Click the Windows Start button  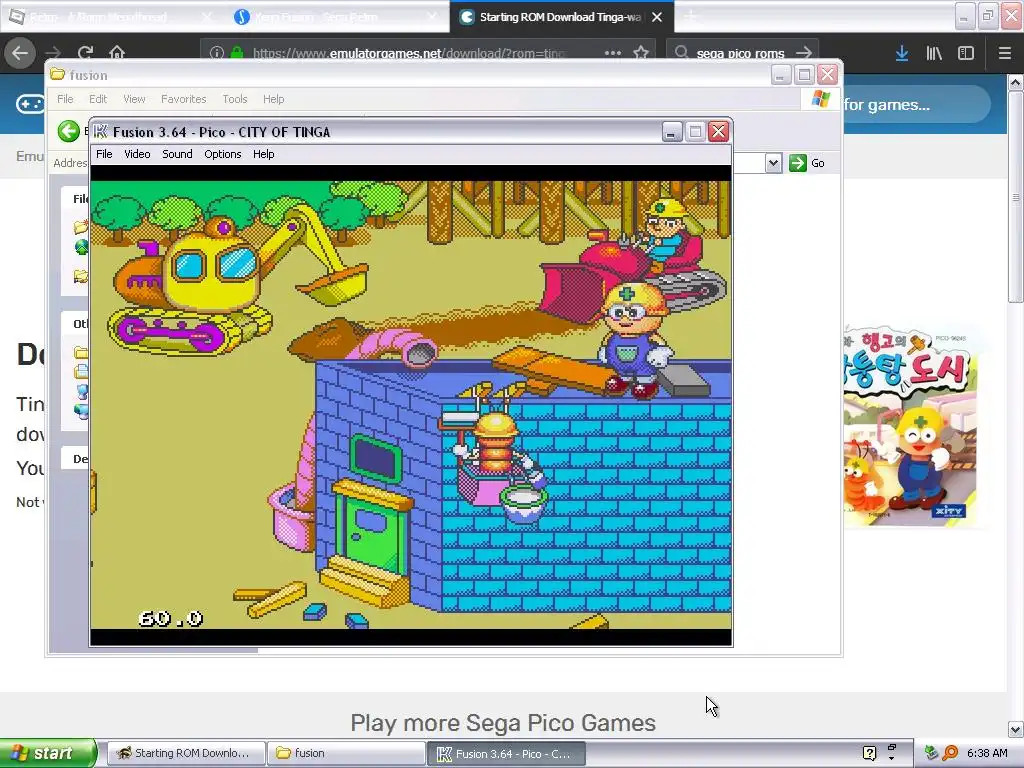click(47, 753)
